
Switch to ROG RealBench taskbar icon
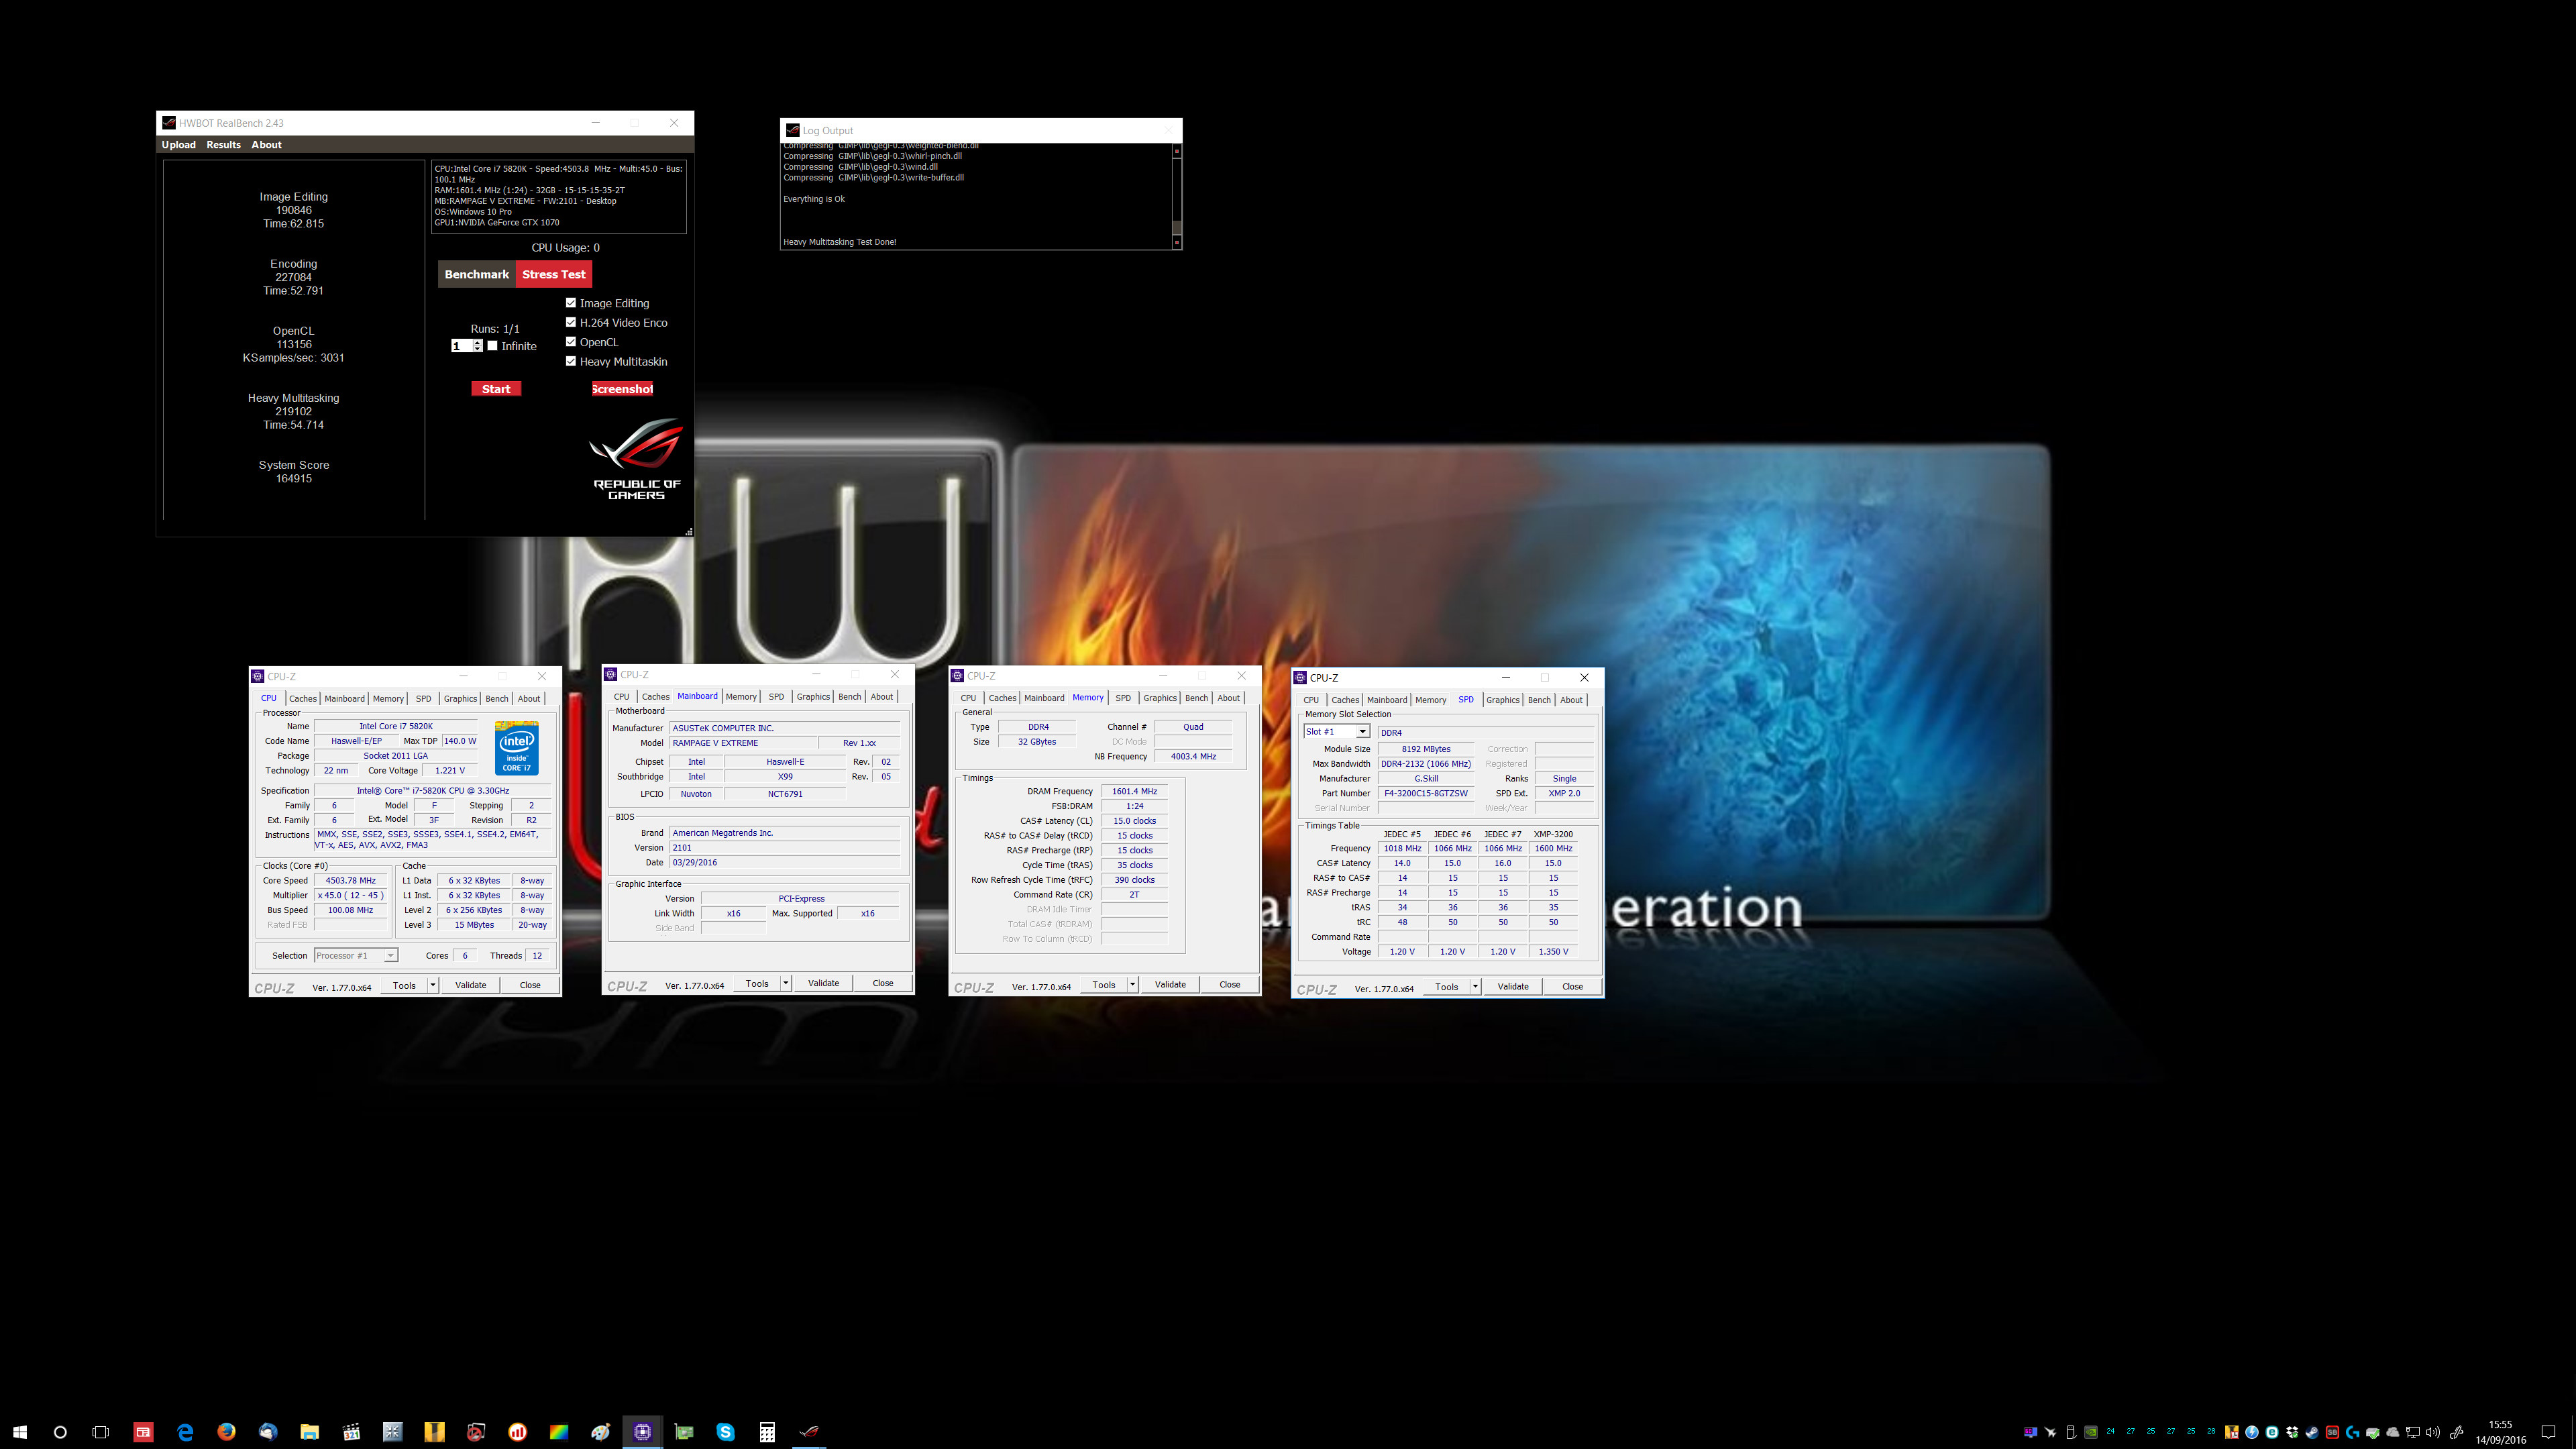coord(809,1432)
